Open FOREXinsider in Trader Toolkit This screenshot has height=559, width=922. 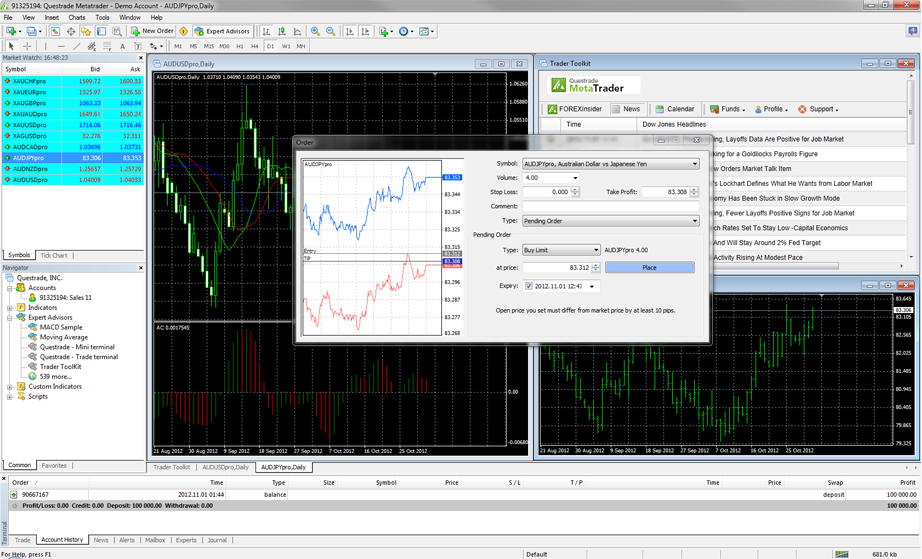(x=574, y=109)
